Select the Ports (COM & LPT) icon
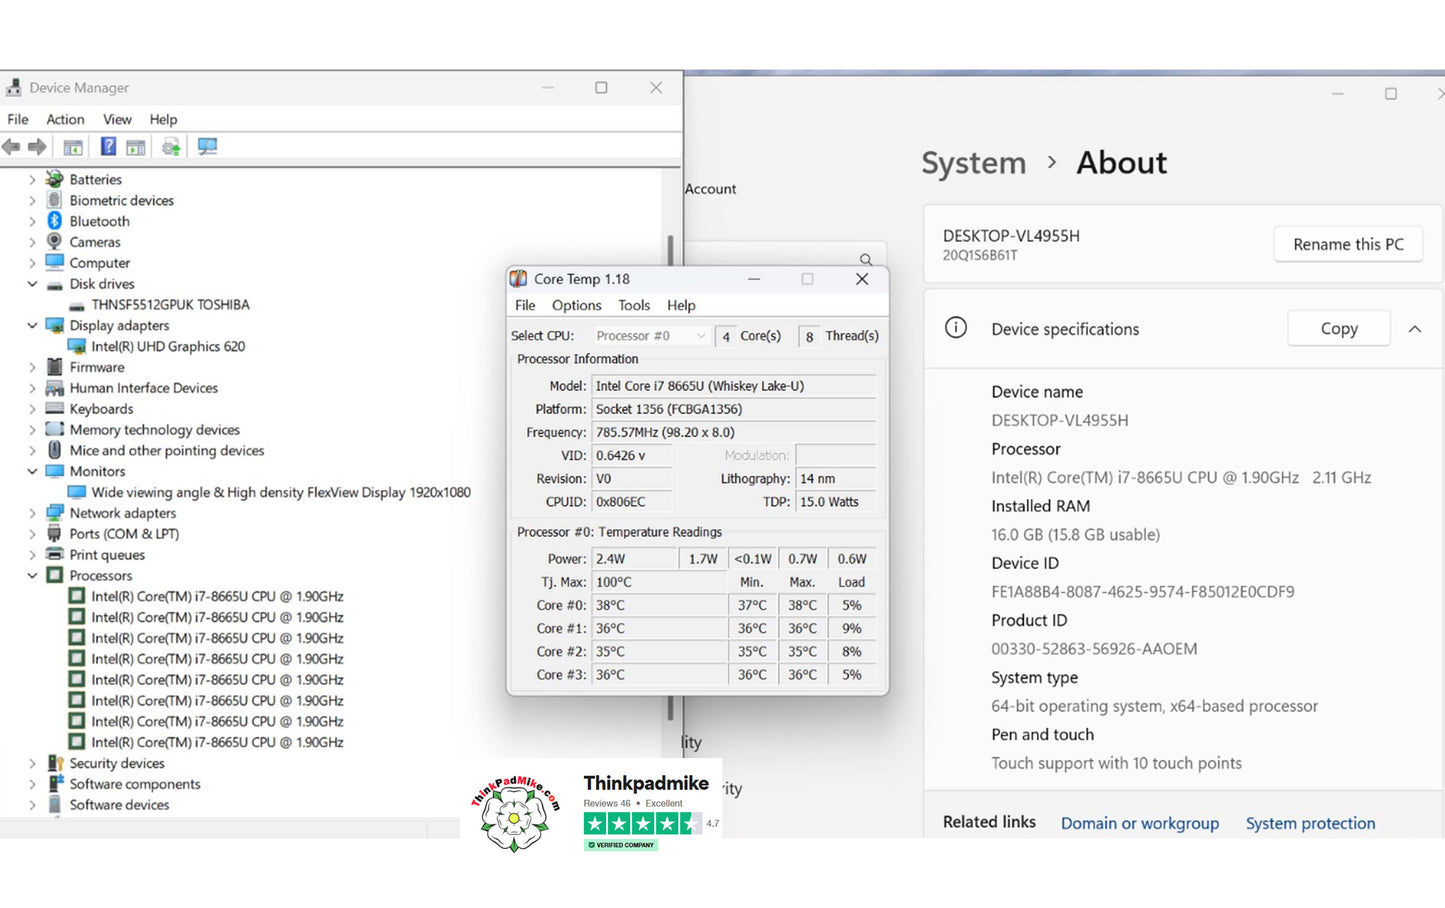This screenshot has width=1445, height=908. 55,534
